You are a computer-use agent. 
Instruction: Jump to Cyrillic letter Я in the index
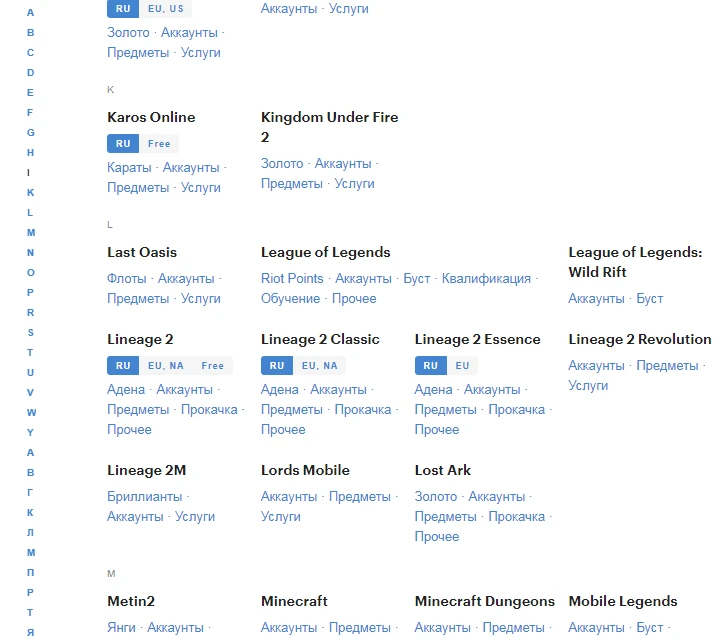tap(30, 632)
